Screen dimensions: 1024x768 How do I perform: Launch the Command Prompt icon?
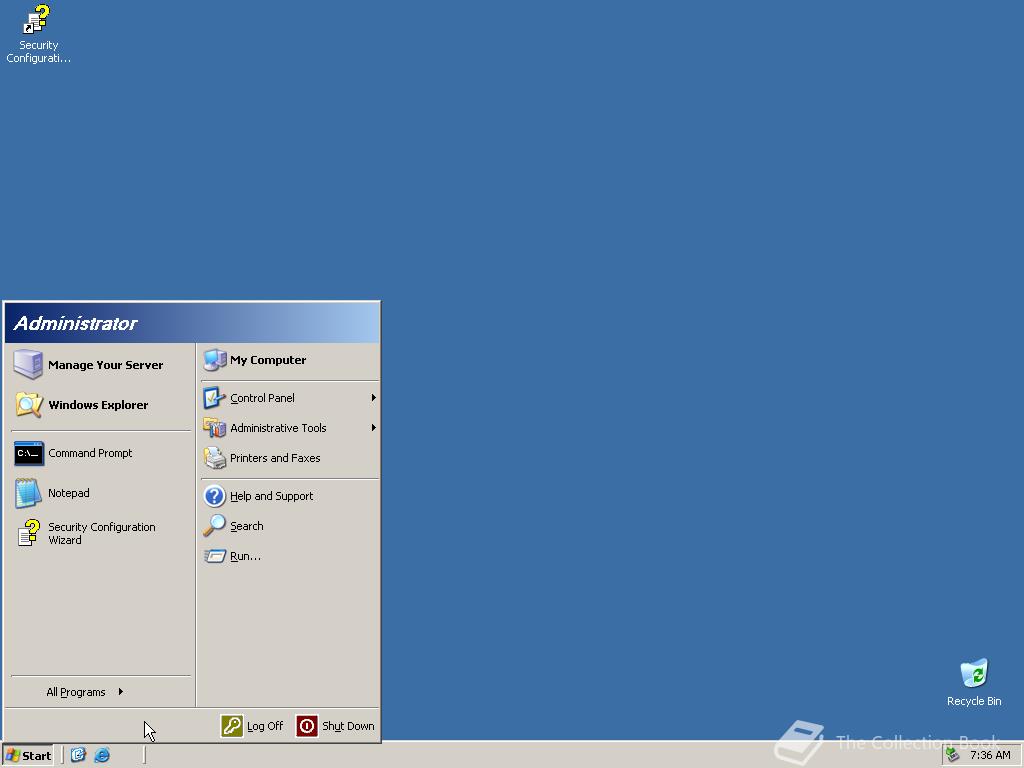29,453
